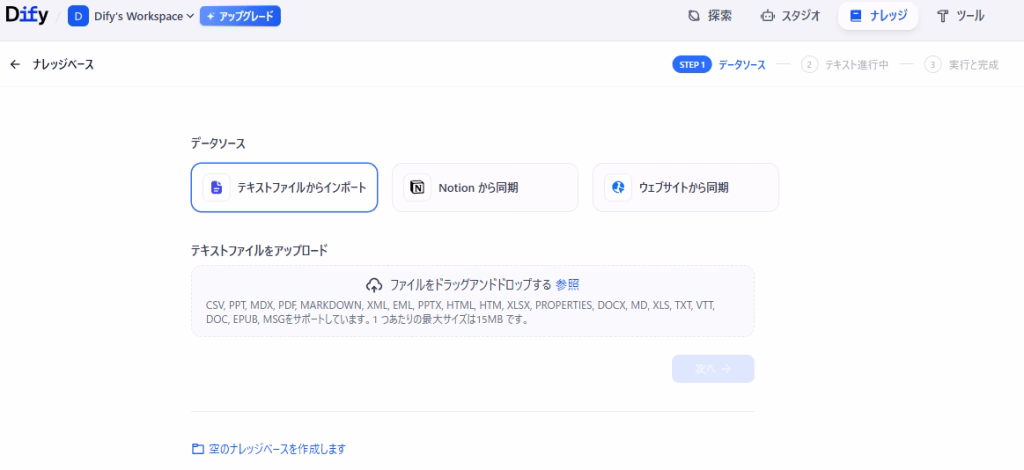Go to the ツール tab

pos(960,16)
